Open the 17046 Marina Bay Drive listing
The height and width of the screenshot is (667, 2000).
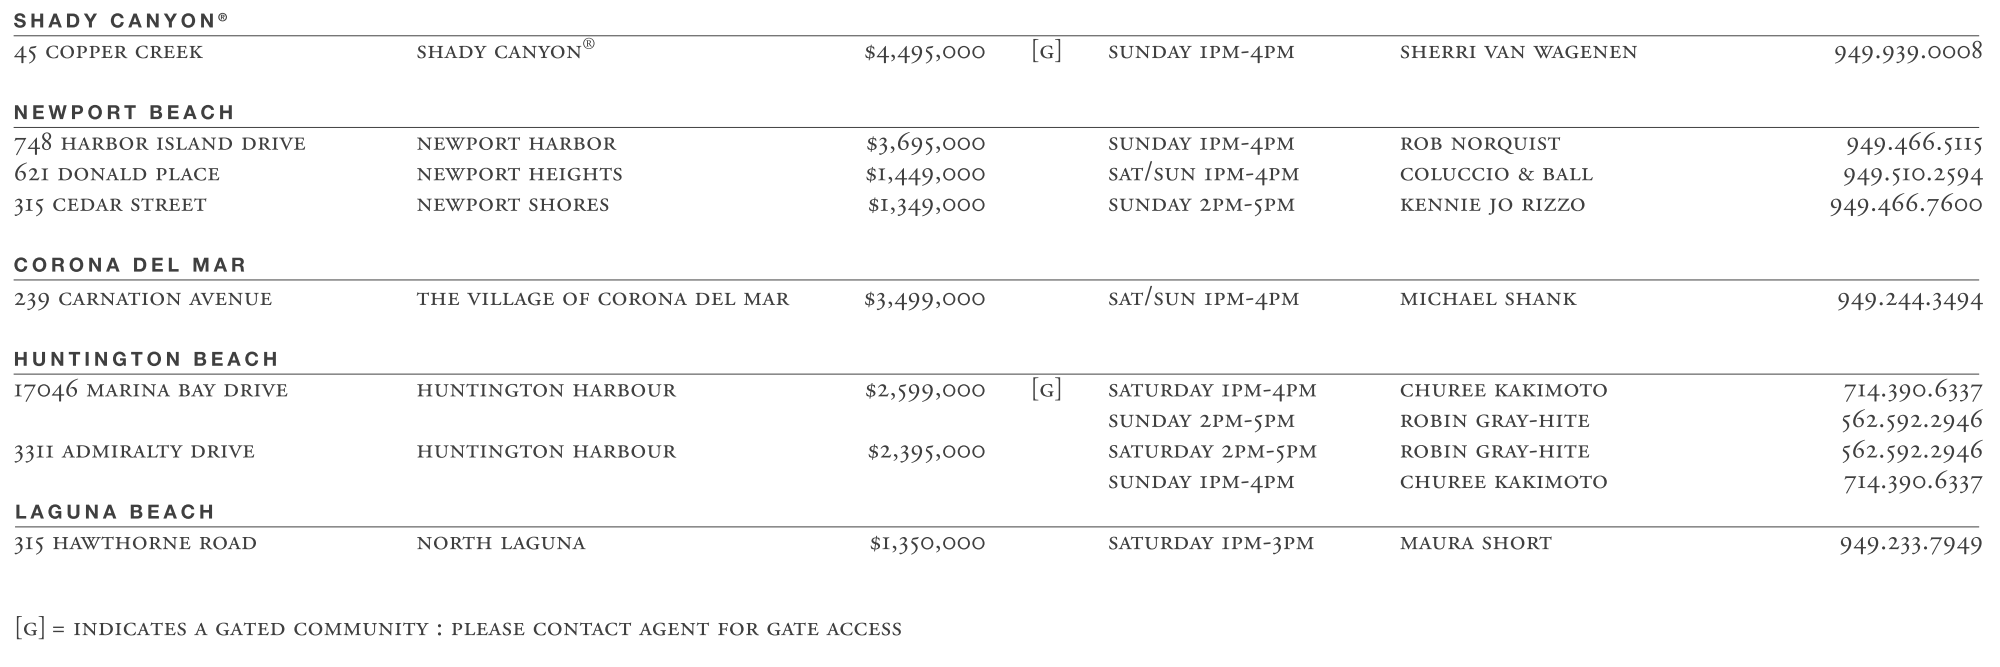pos(151,390)
